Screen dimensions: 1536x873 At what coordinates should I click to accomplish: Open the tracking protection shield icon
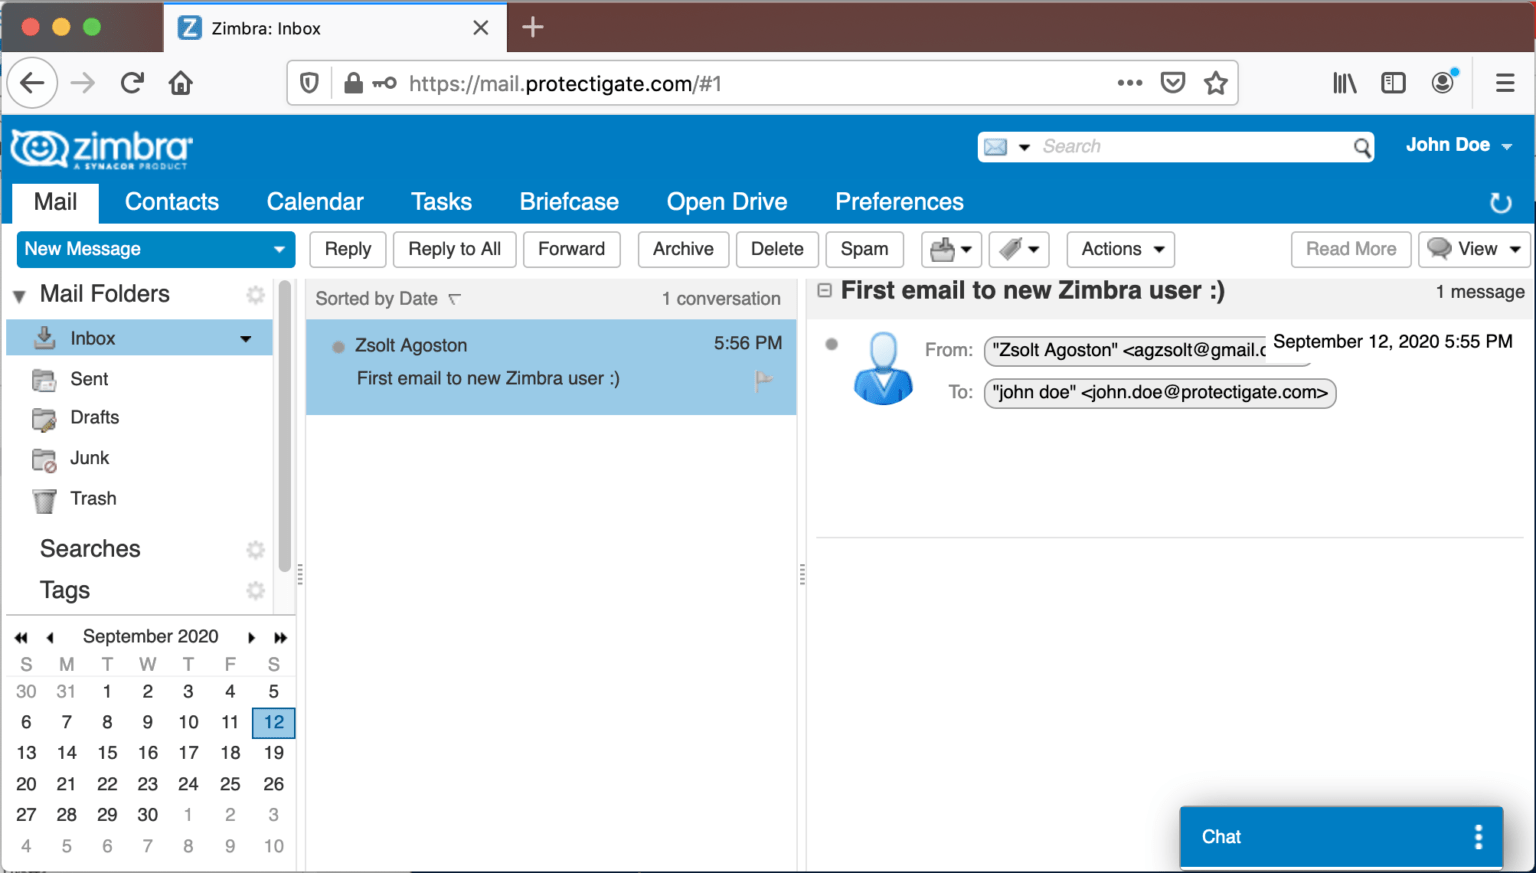[310, 83]
